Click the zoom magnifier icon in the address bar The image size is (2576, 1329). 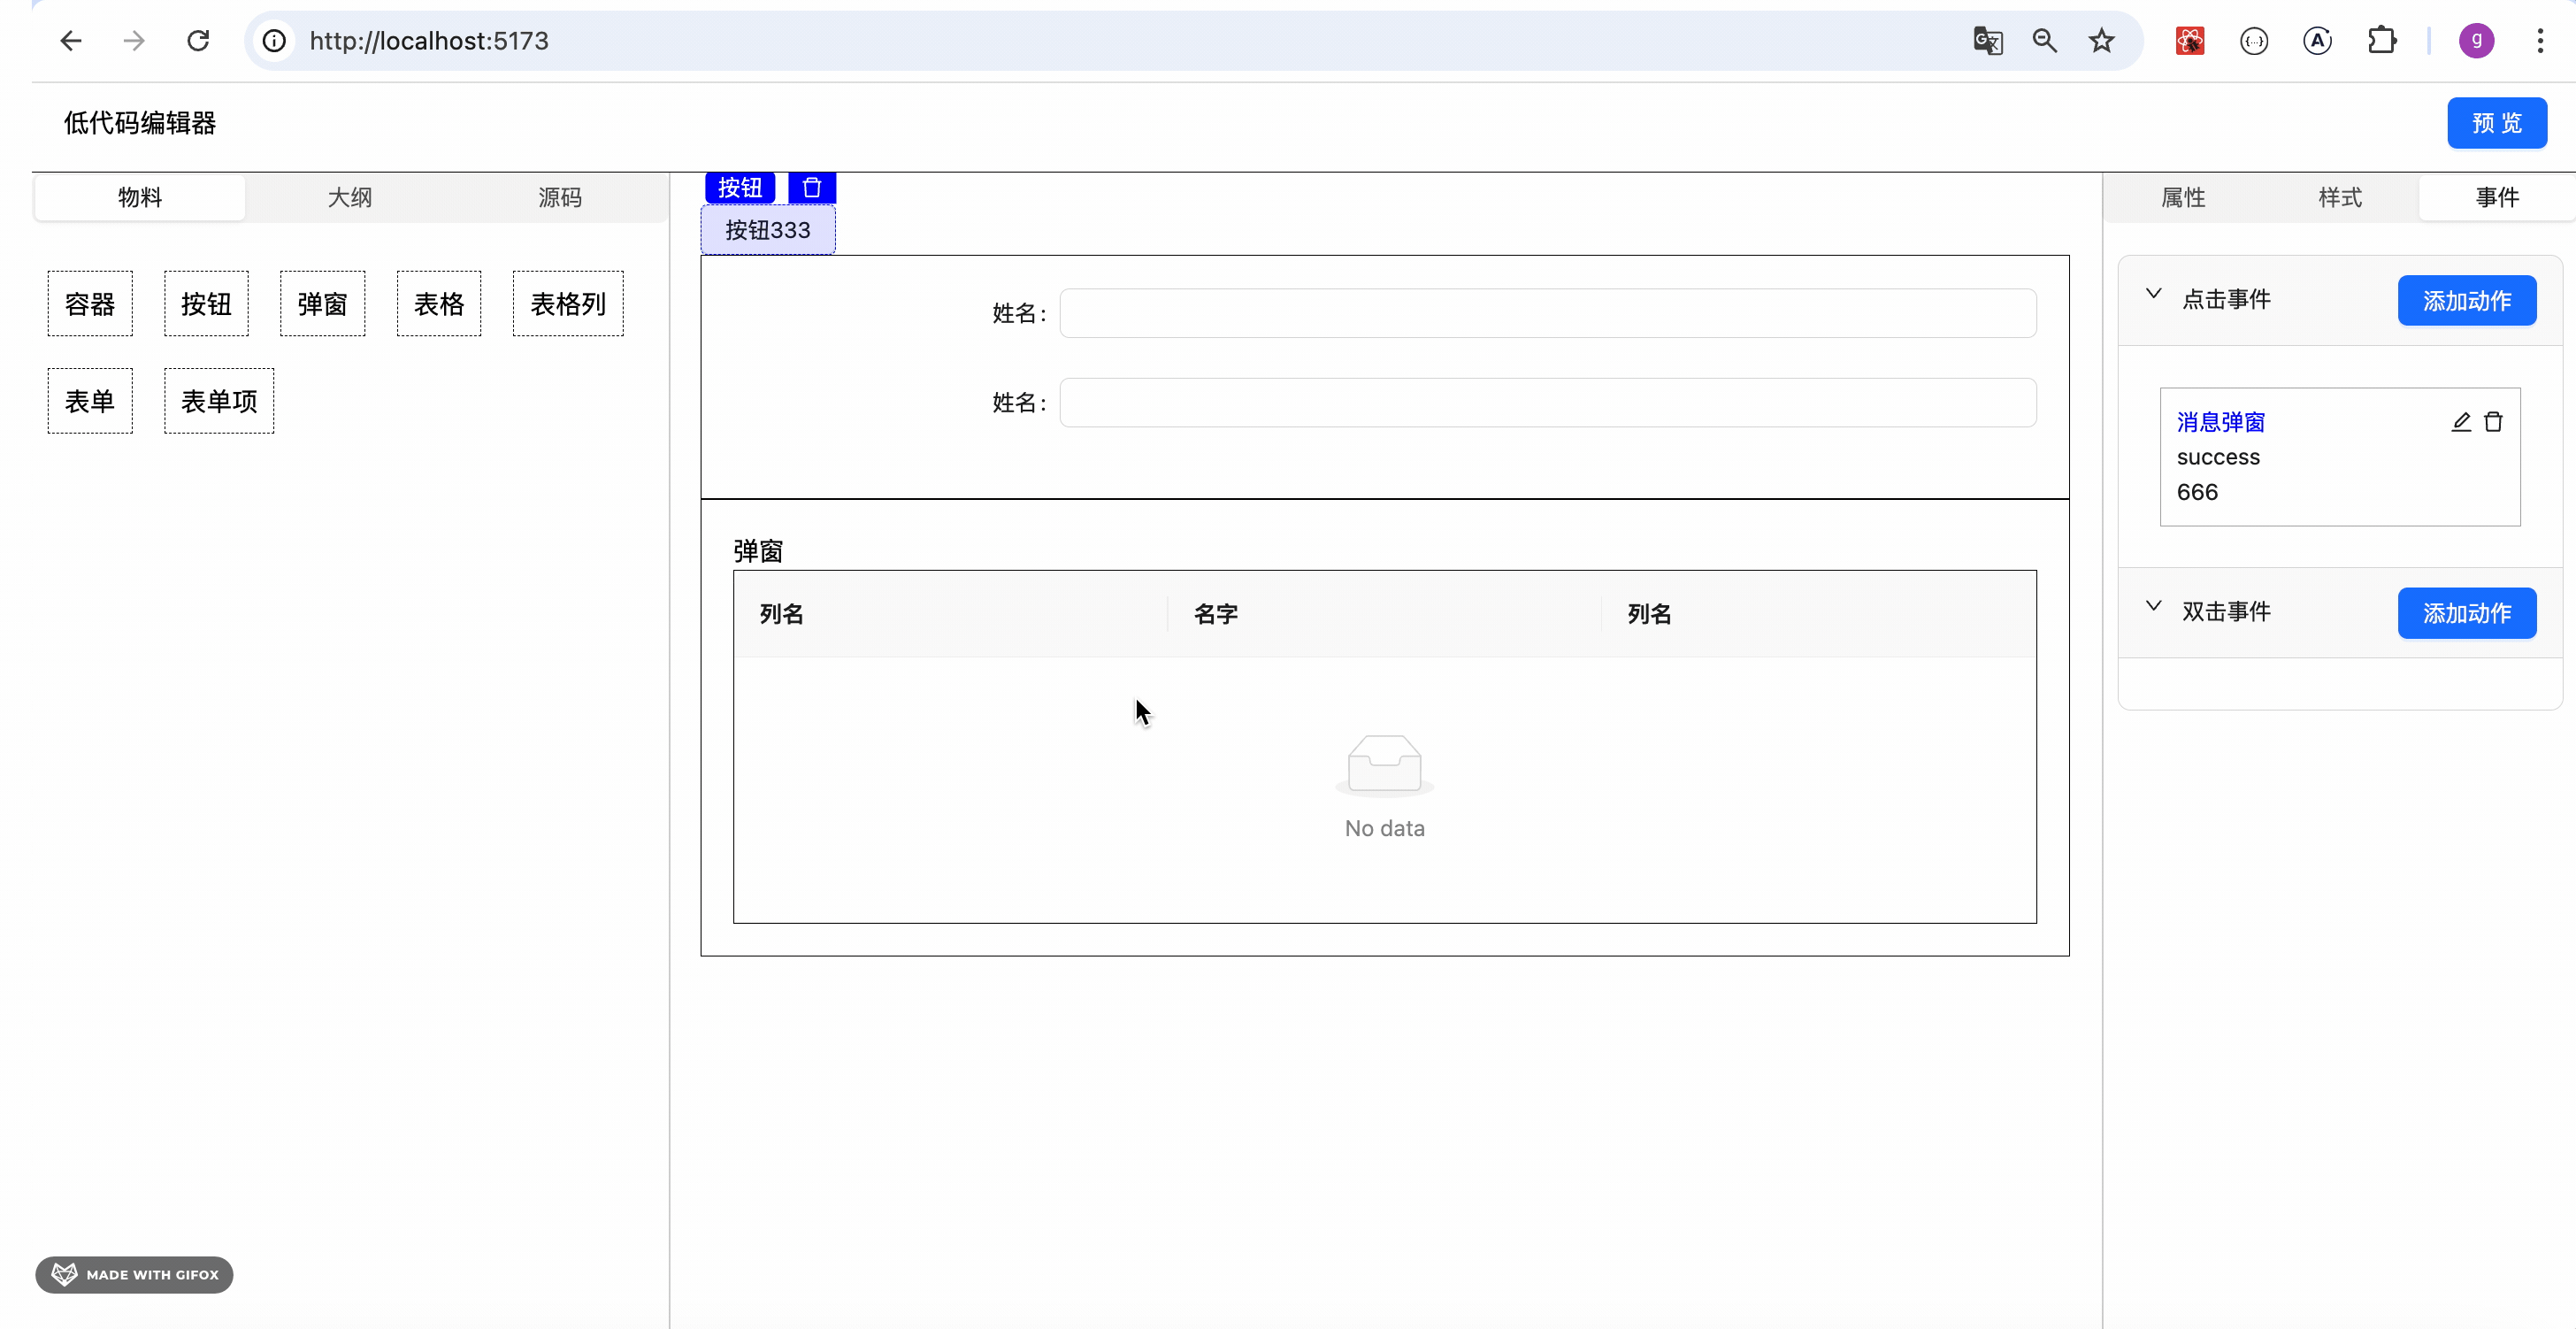(2044, 41)
